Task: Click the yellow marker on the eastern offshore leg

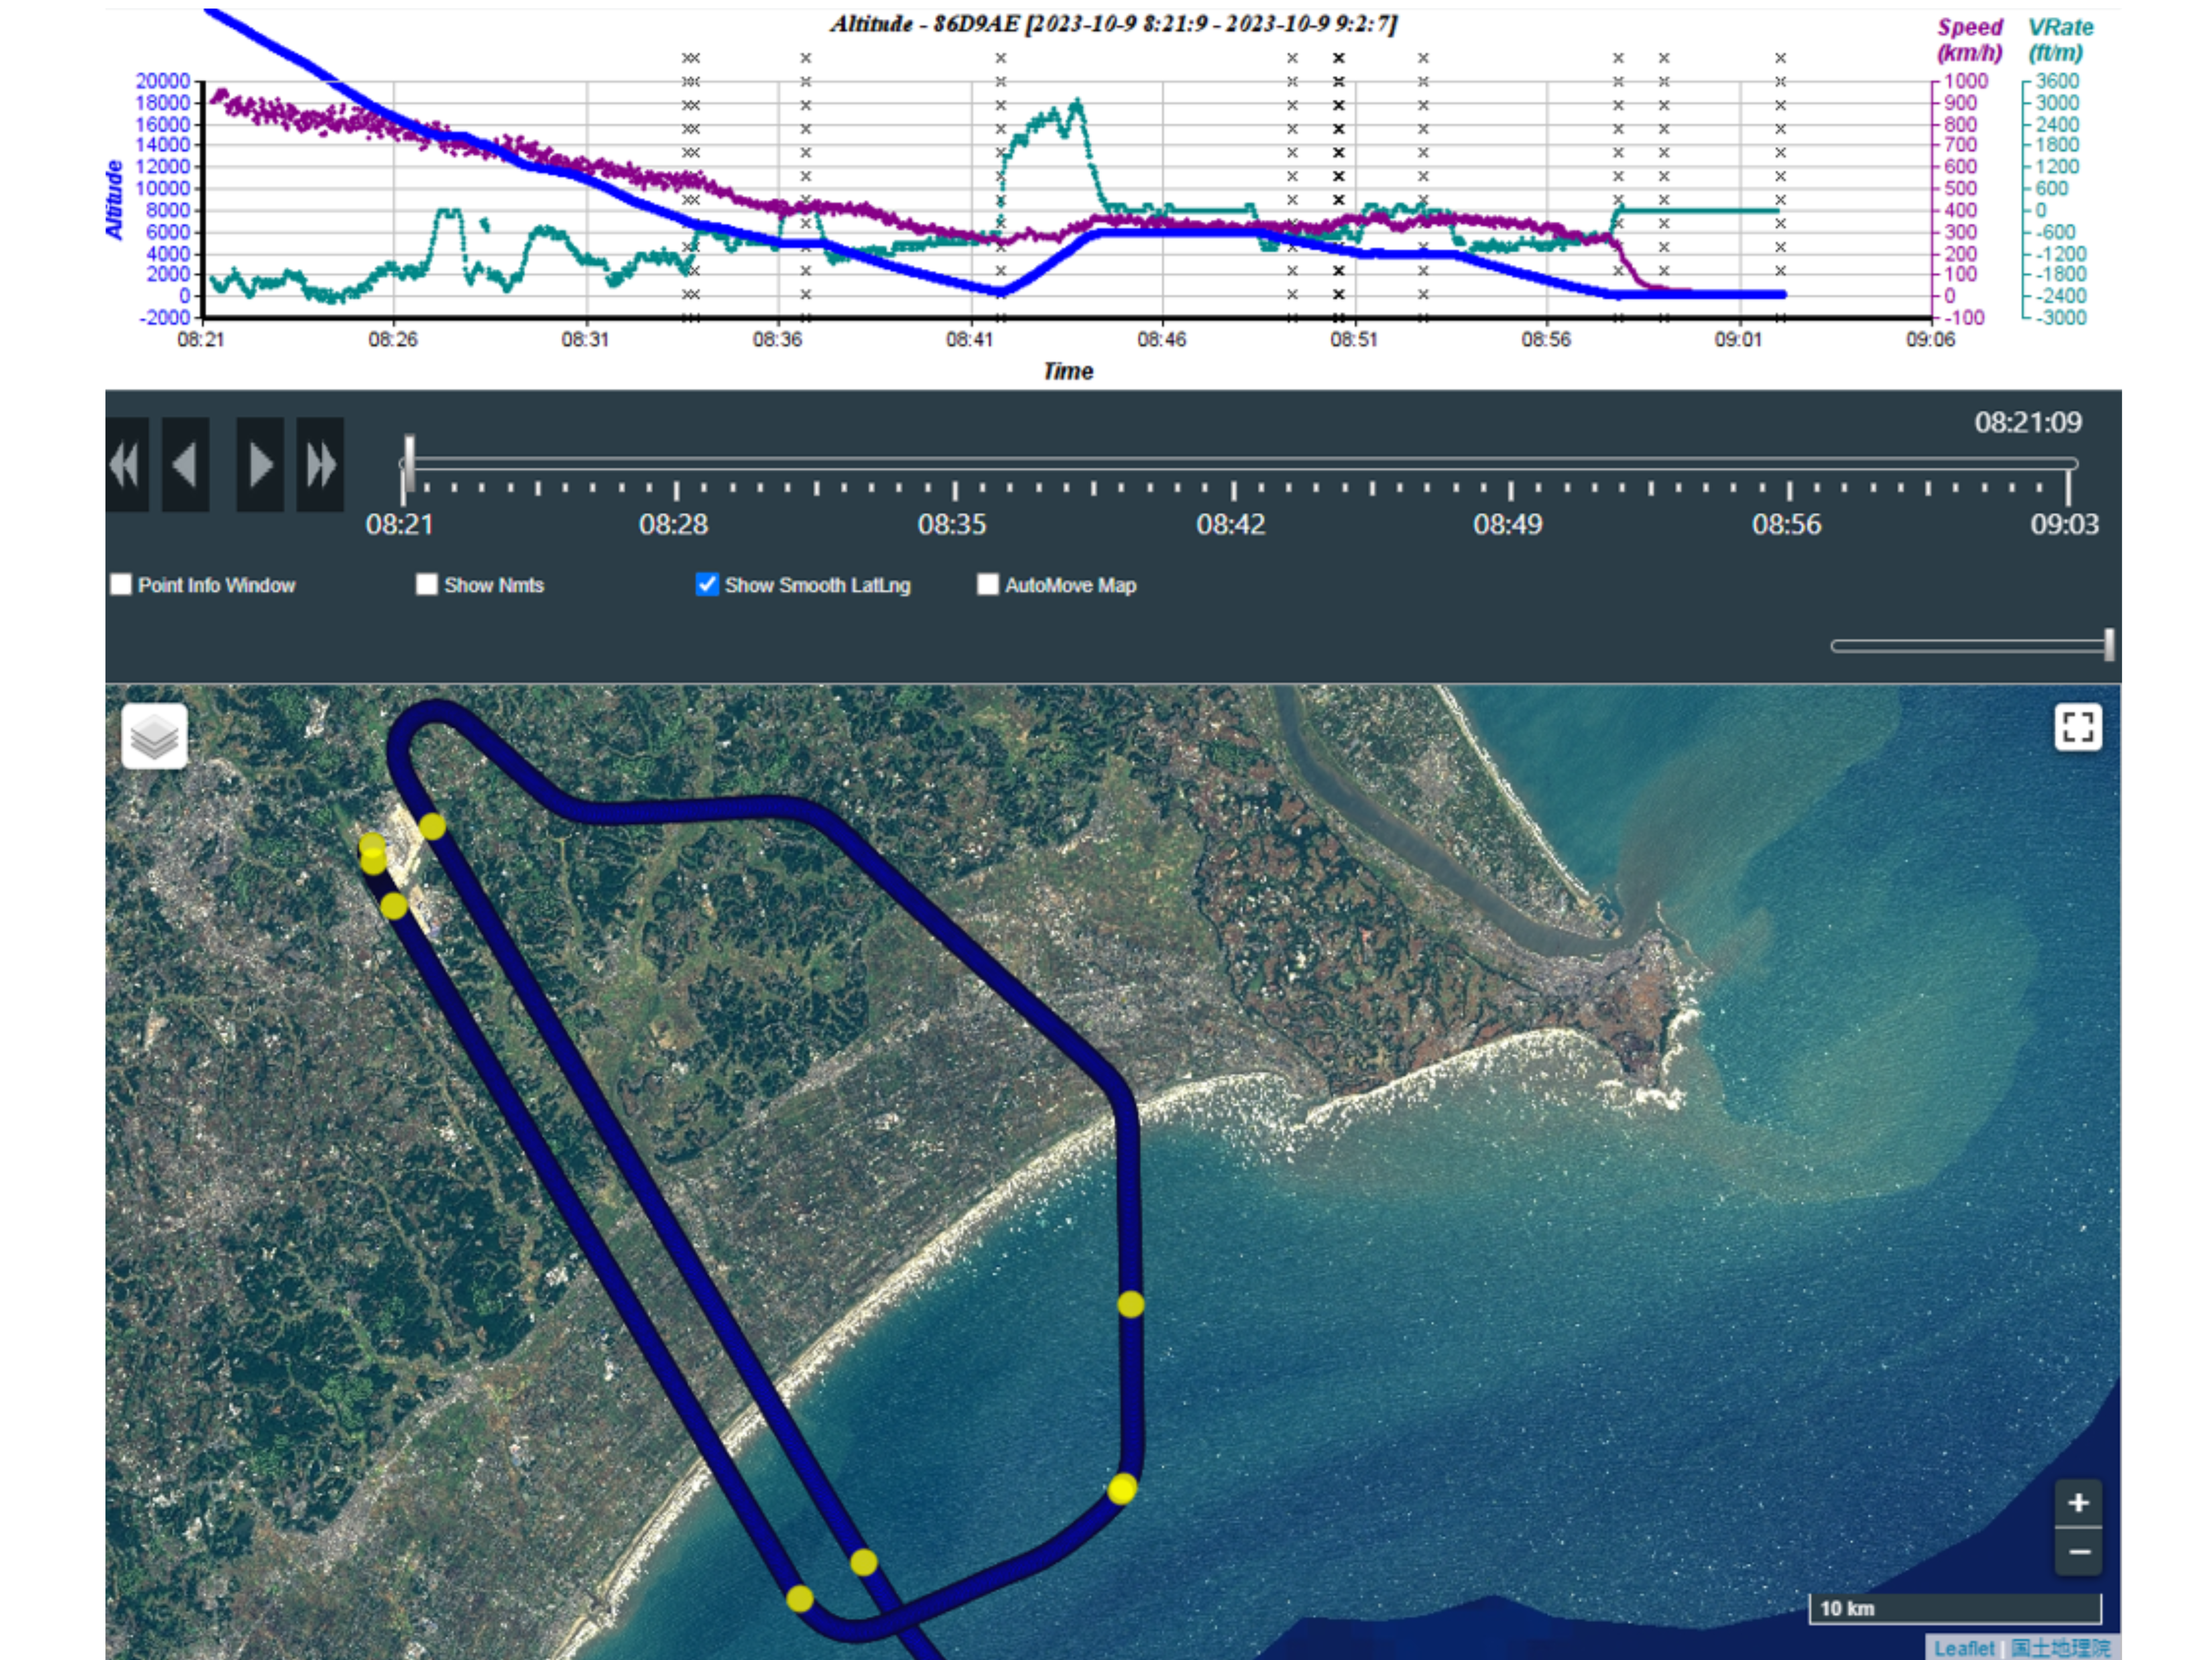Action: [x=1131, y=1304]
